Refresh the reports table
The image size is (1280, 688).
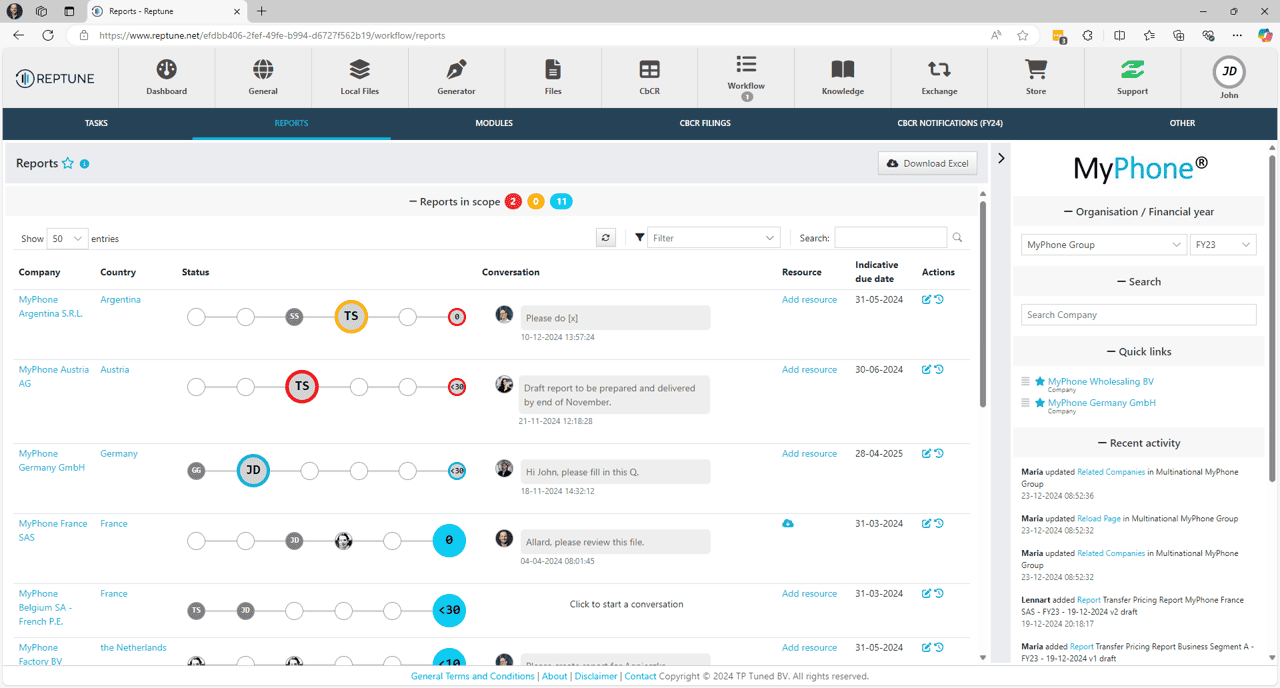click(x=605, y=237)
